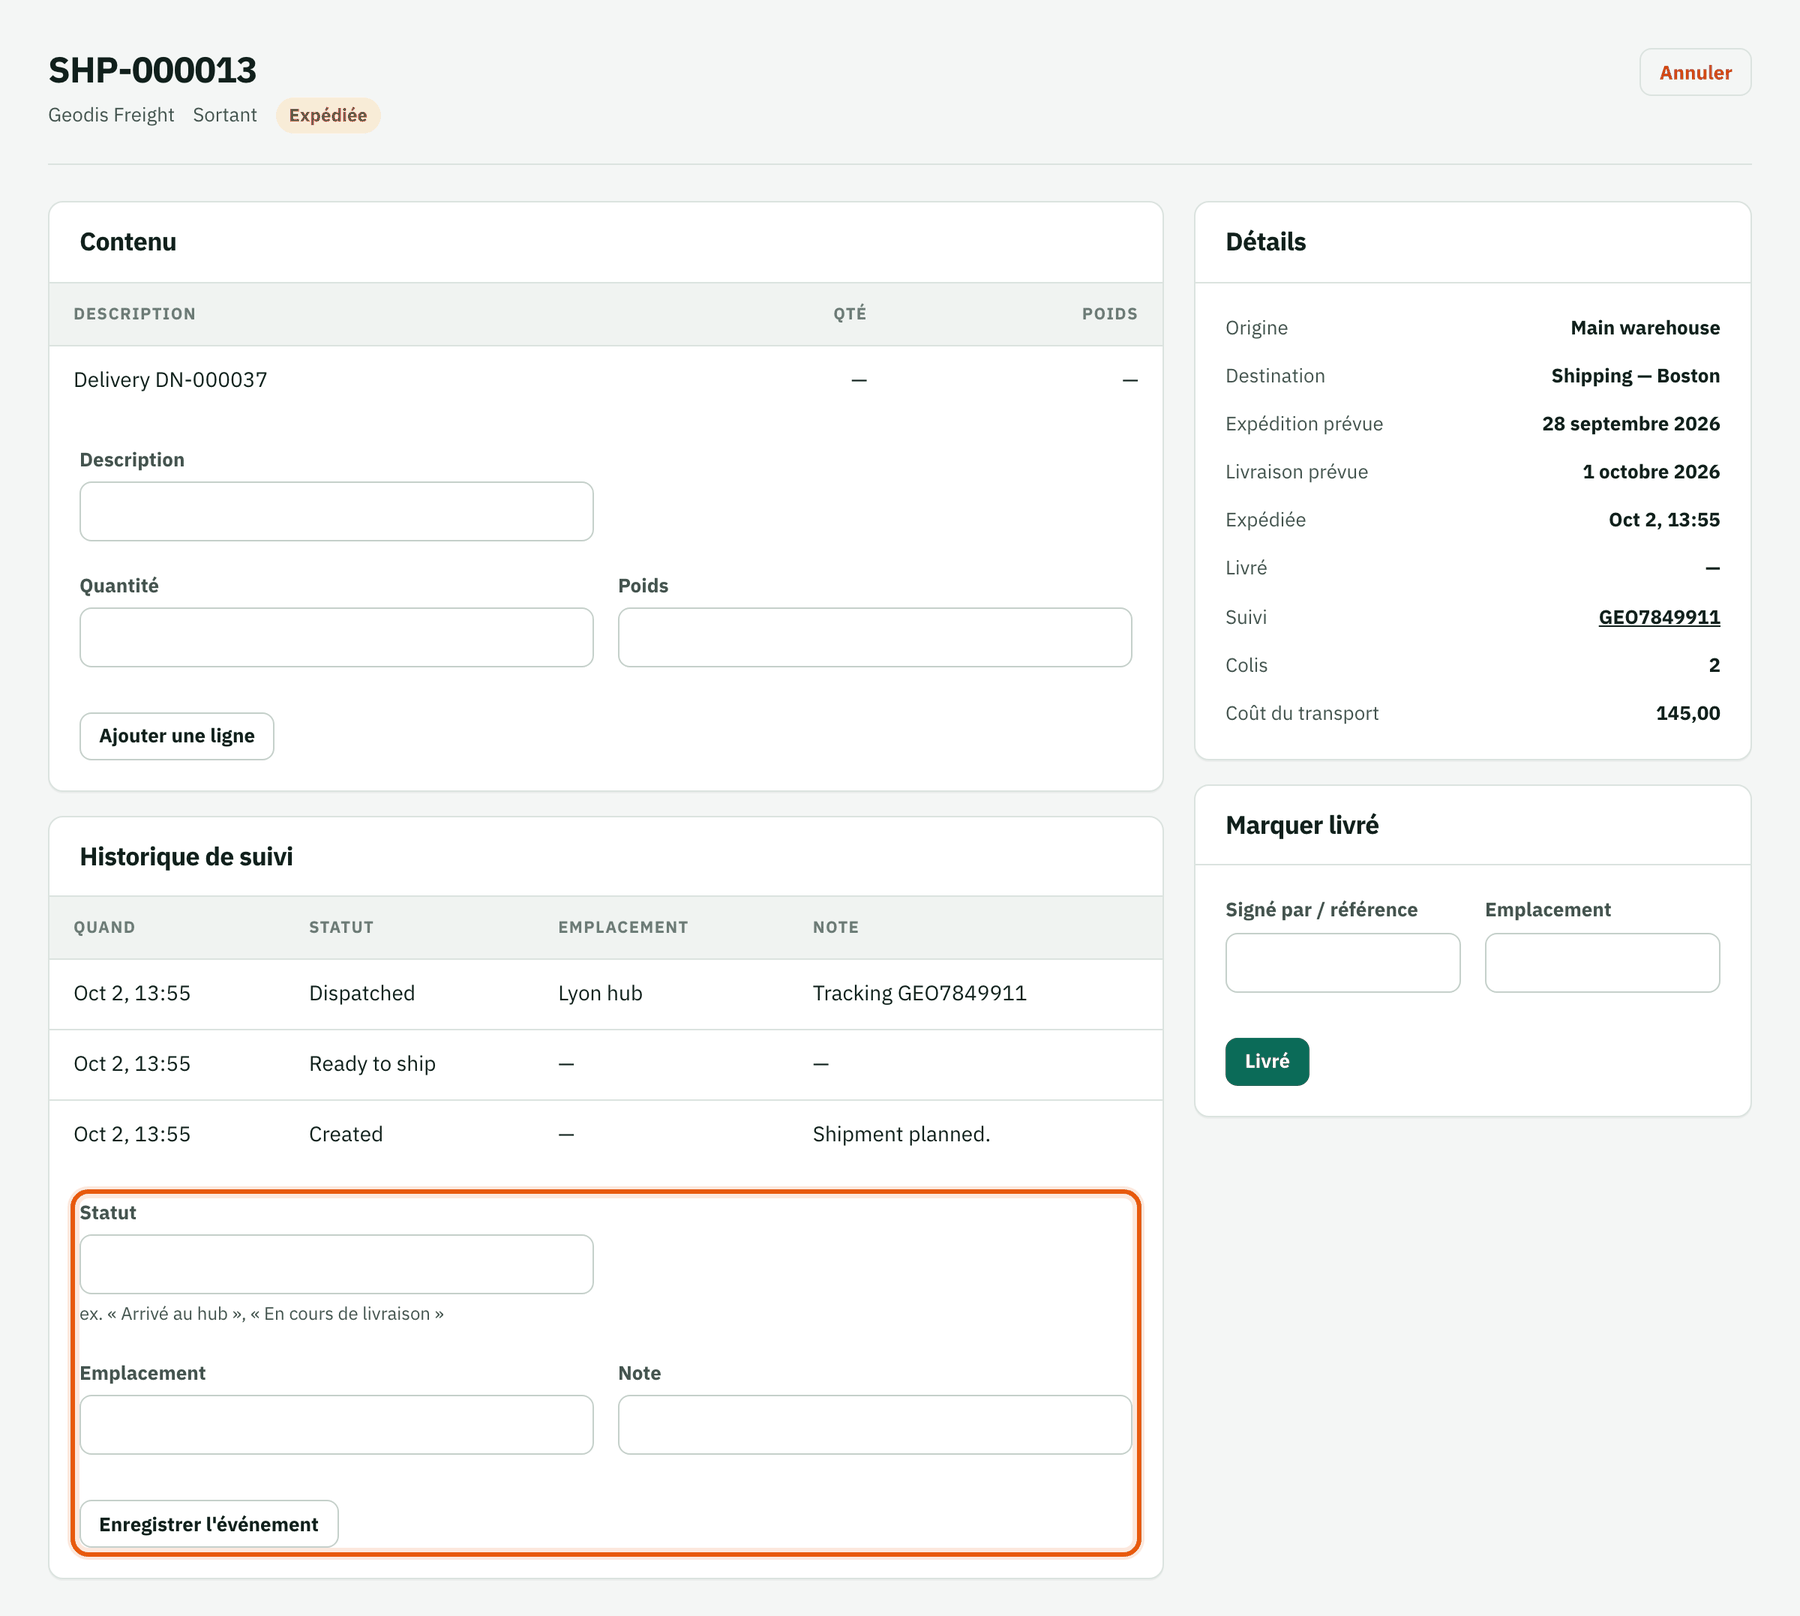Click Shipment planned. note cell

pos(901,1134)
